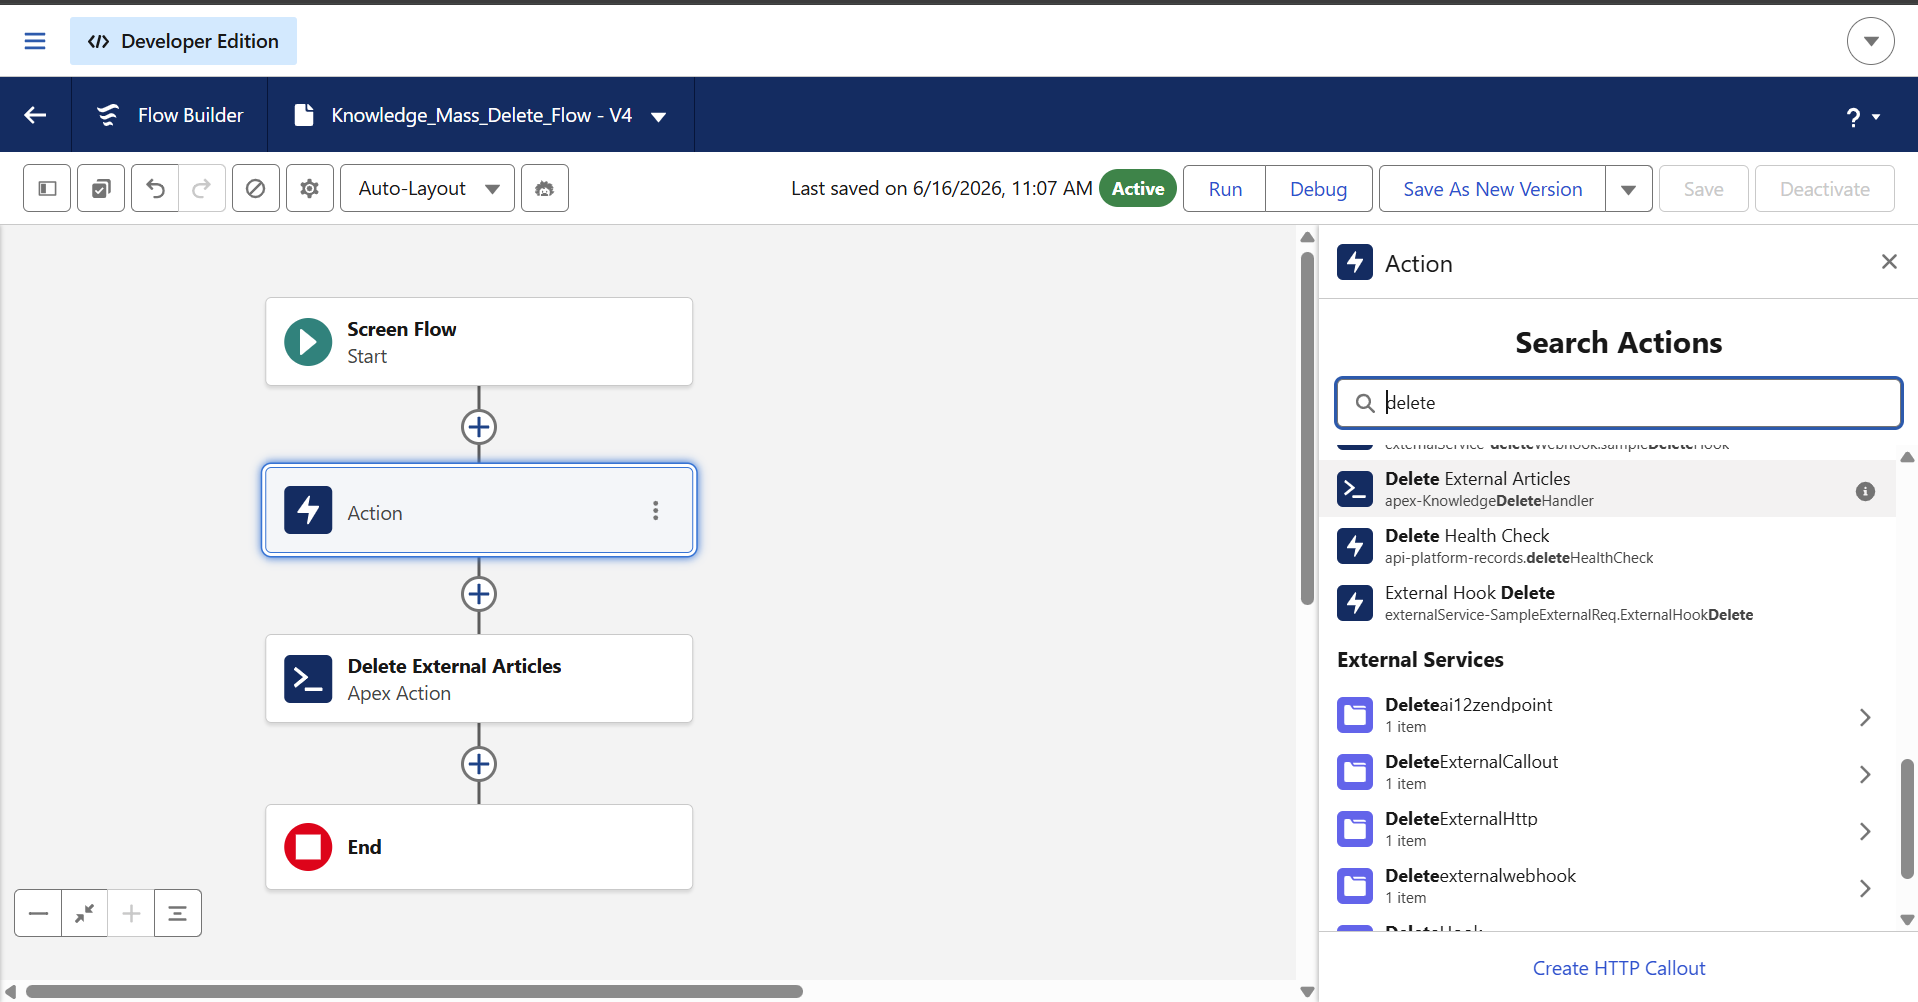The height and width of the screenshot is (1002, 1918).
Task: Click the Search Actions input field
Action: pyautogui.click(x=1618, y=403)
